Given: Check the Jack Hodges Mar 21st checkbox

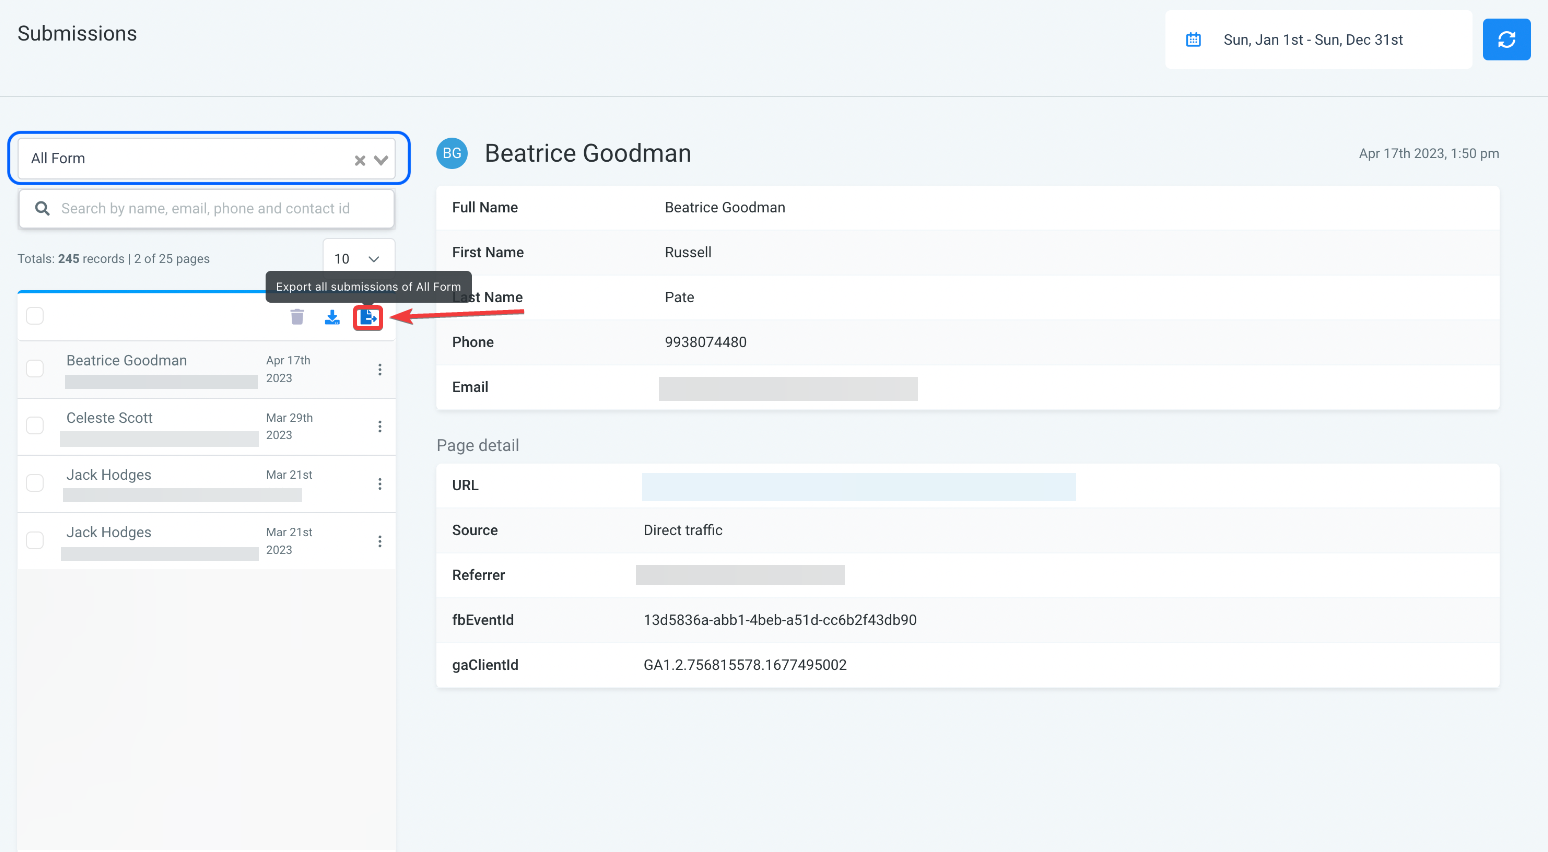Looking at the screenshot, I should [35, 483].
